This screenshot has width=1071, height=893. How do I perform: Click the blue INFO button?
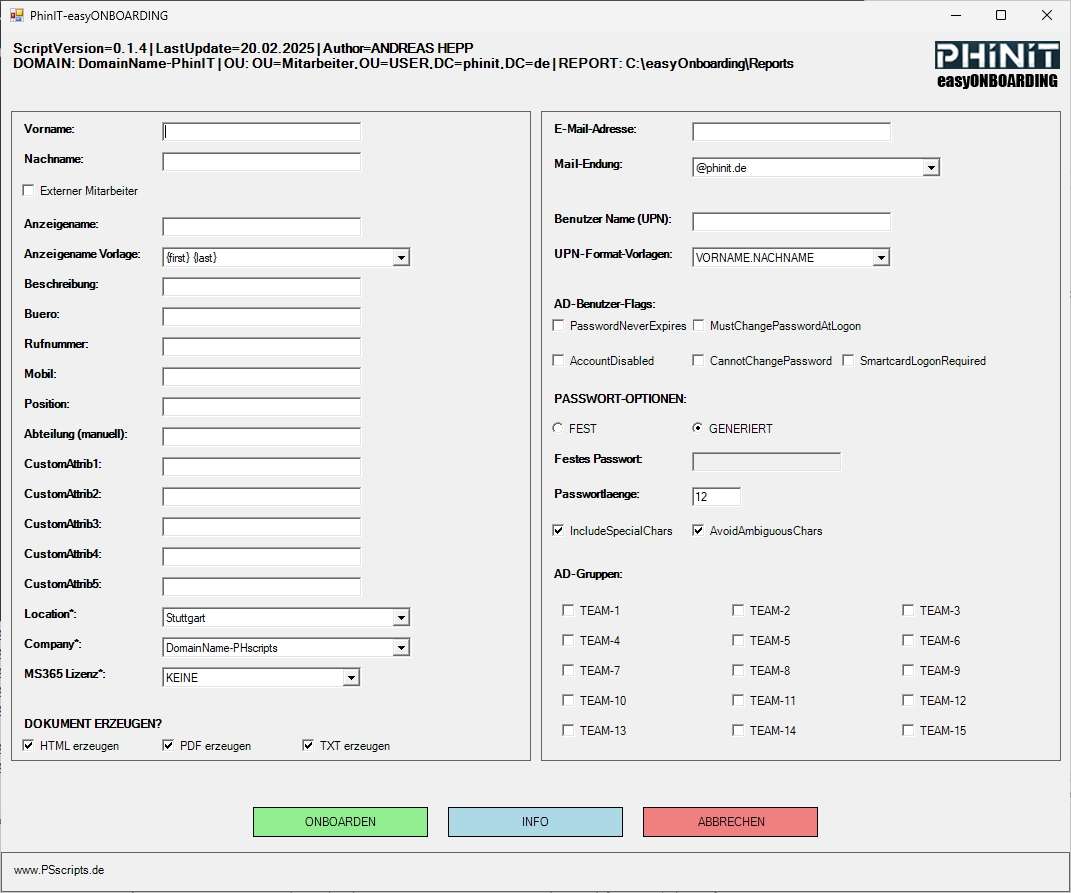tap(535, 822)
